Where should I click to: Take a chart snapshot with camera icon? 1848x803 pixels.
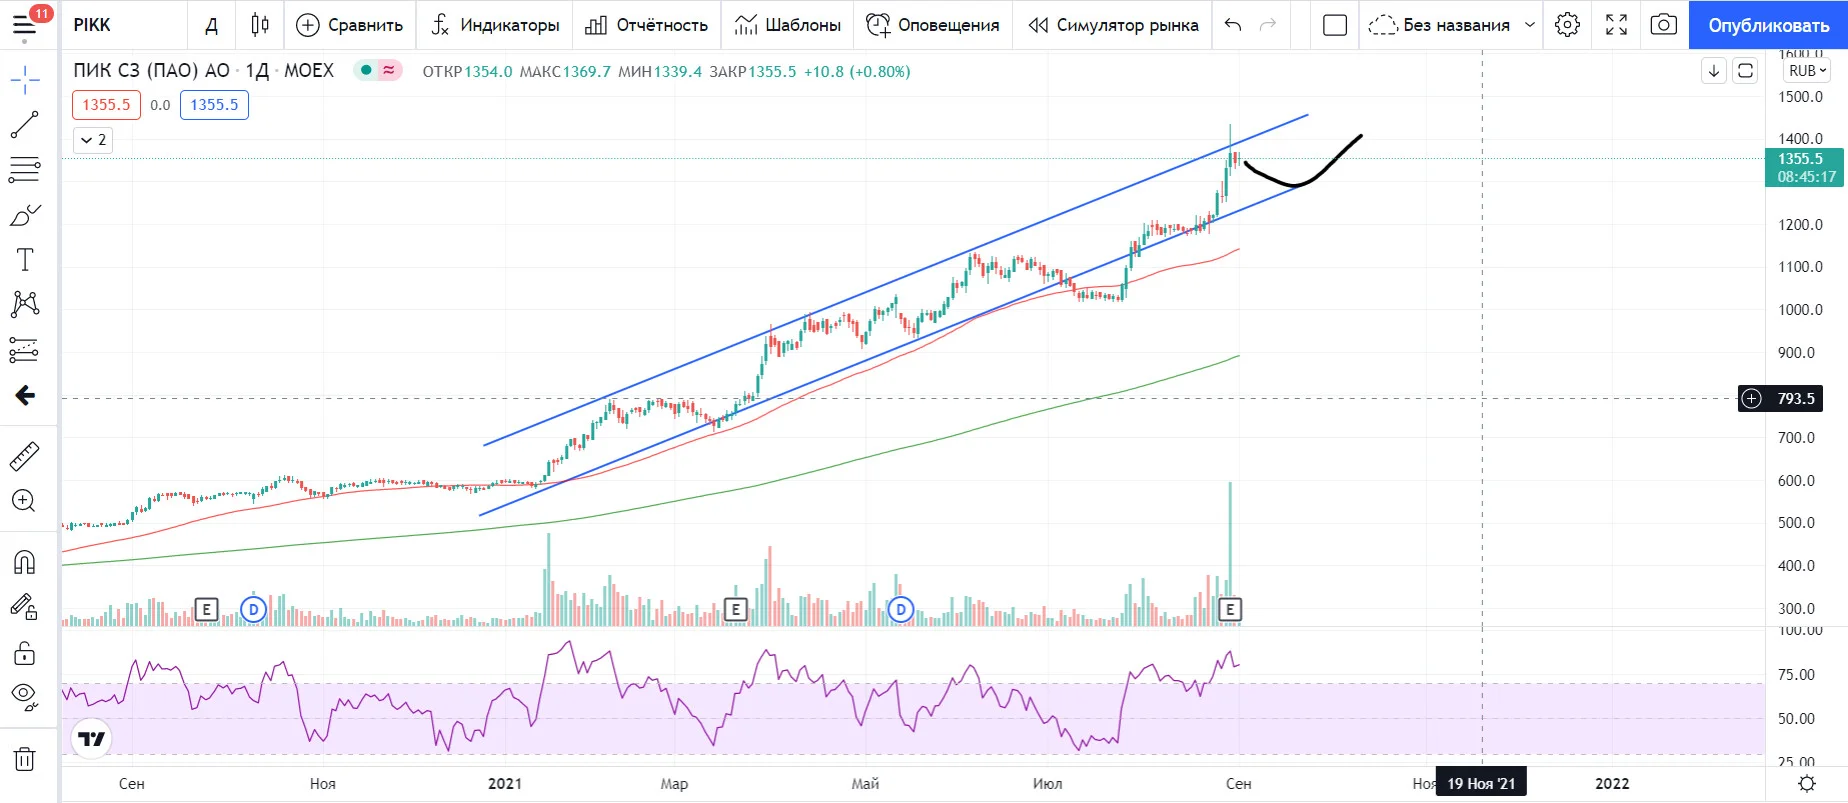point(1663,25)
